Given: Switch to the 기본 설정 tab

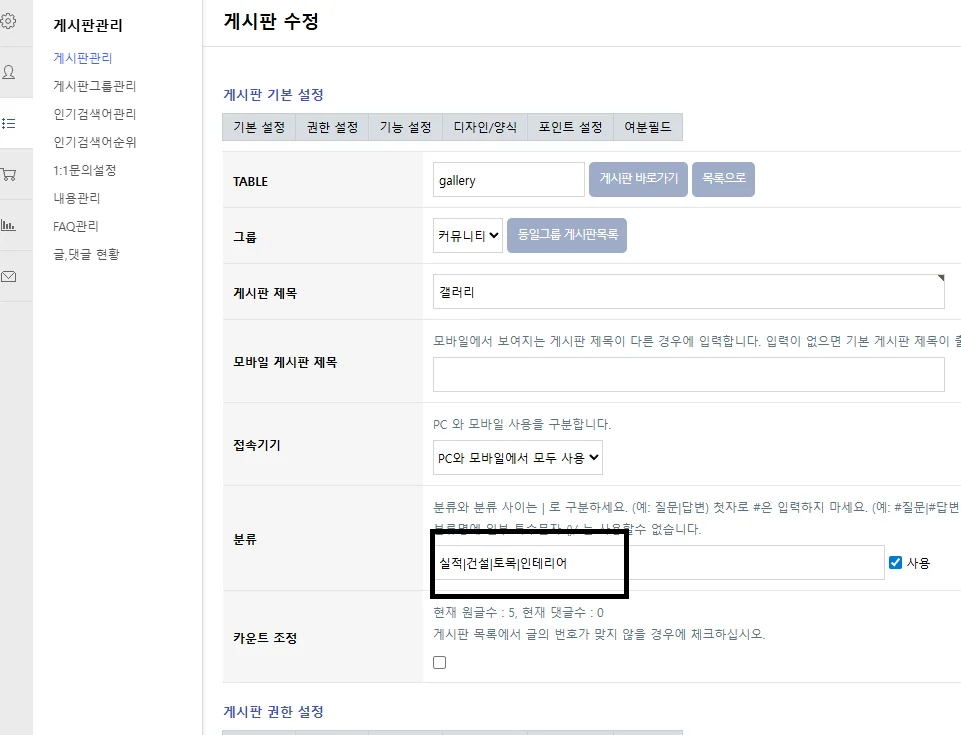Looking at the screenshot, I should [259, 127].
